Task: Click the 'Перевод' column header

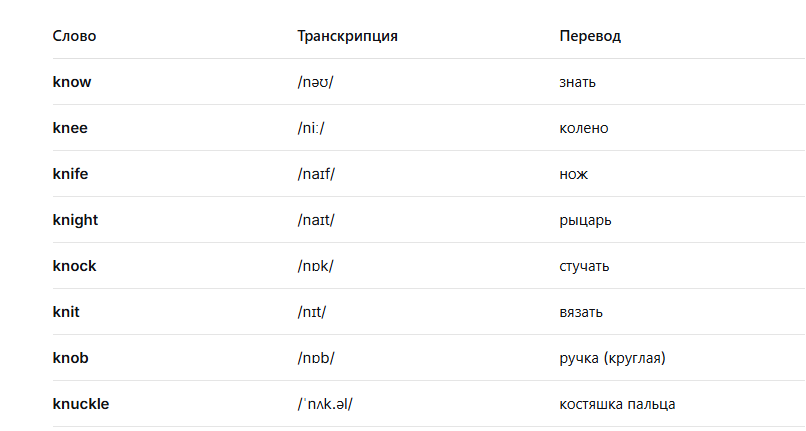Action: click(x=590, y=36)
